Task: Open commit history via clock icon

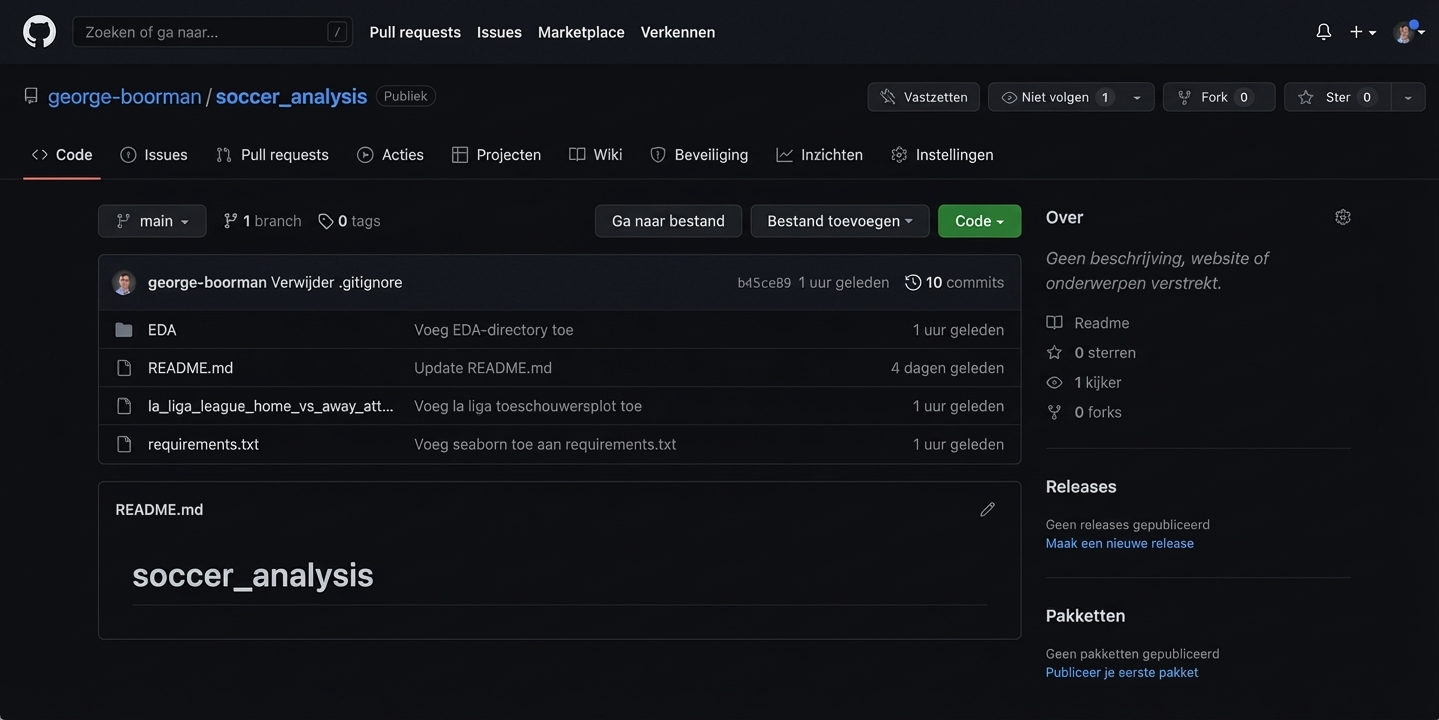Action: pyautogui.click(x=912, y=283)
